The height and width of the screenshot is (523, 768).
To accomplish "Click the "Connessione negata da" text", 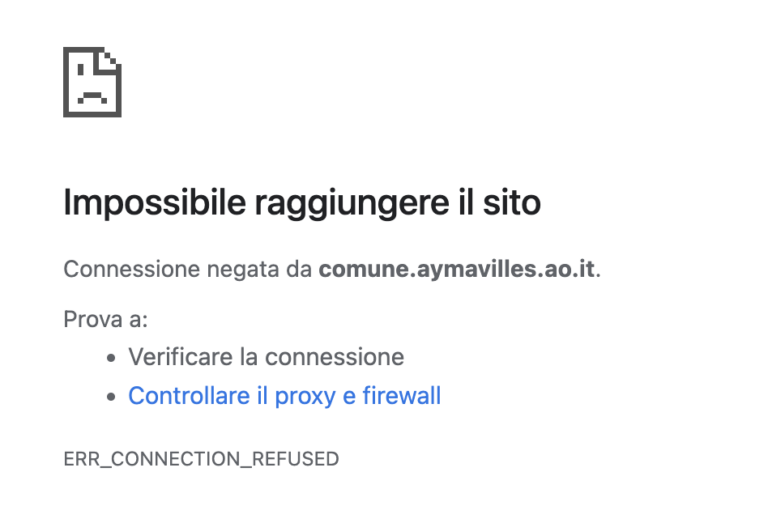I will point(187,270).
